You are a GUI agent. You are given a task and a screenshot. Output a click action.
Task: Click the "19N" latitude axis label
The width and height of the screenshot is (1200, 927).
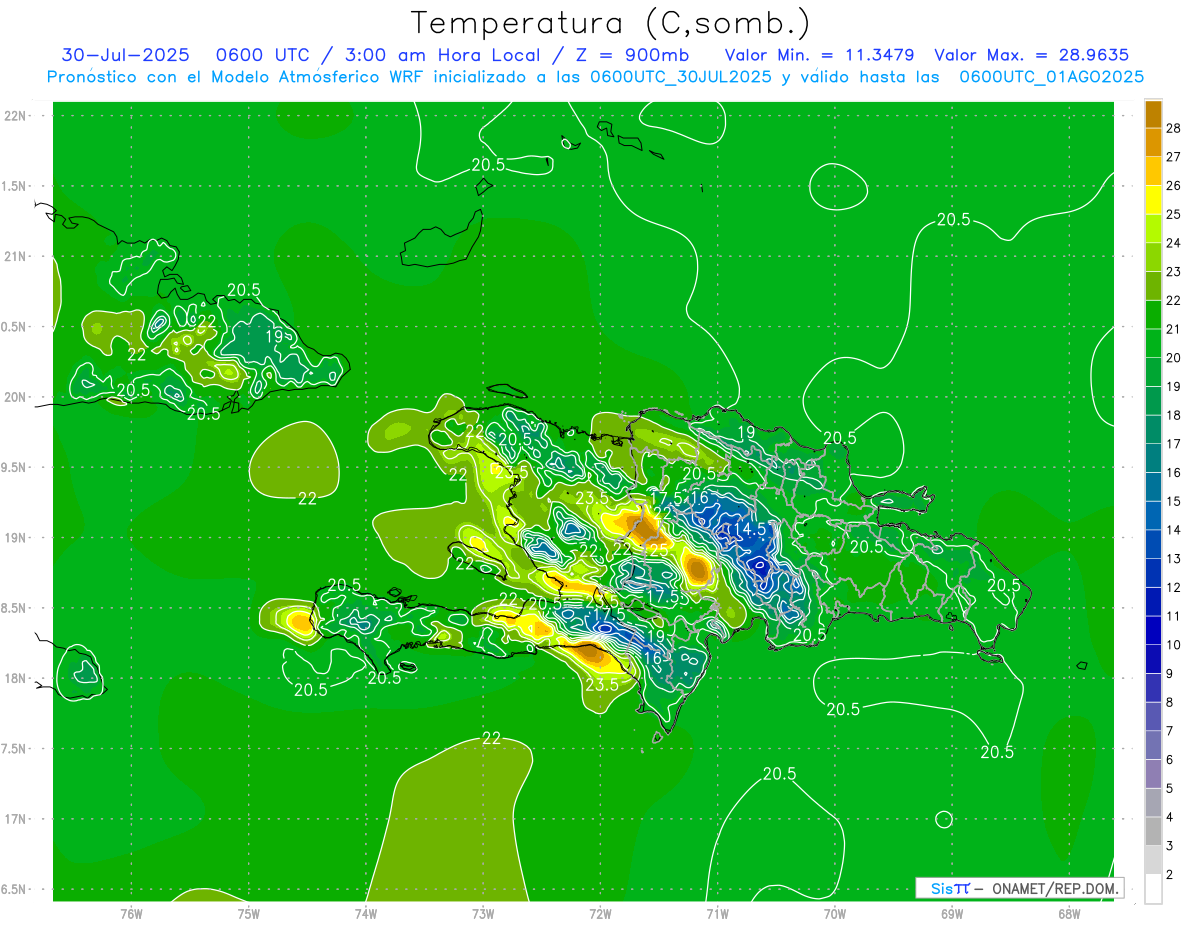pyautogui.click(x=17, y=538)
